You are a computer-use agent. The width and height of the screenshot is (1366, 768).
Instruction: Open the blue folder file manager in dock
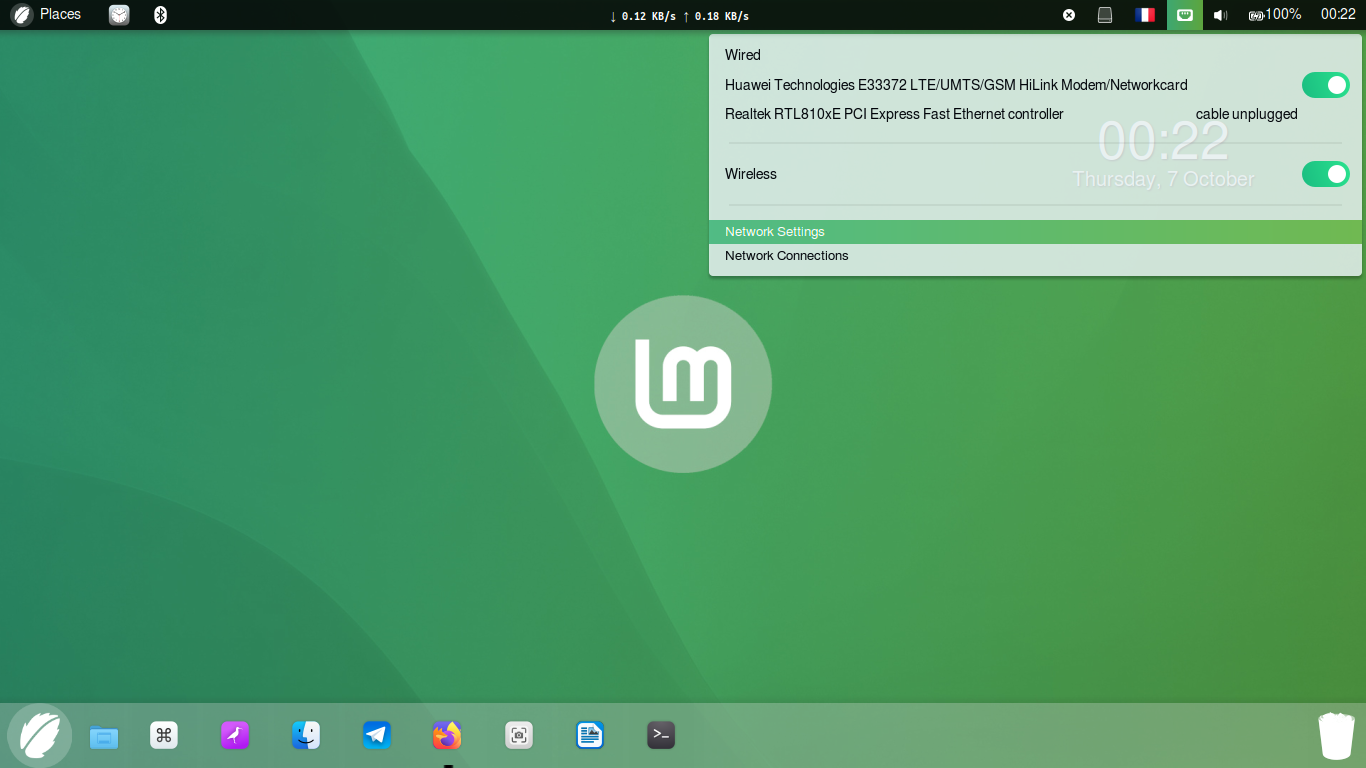pyautogui.click(x=104, y=737)
